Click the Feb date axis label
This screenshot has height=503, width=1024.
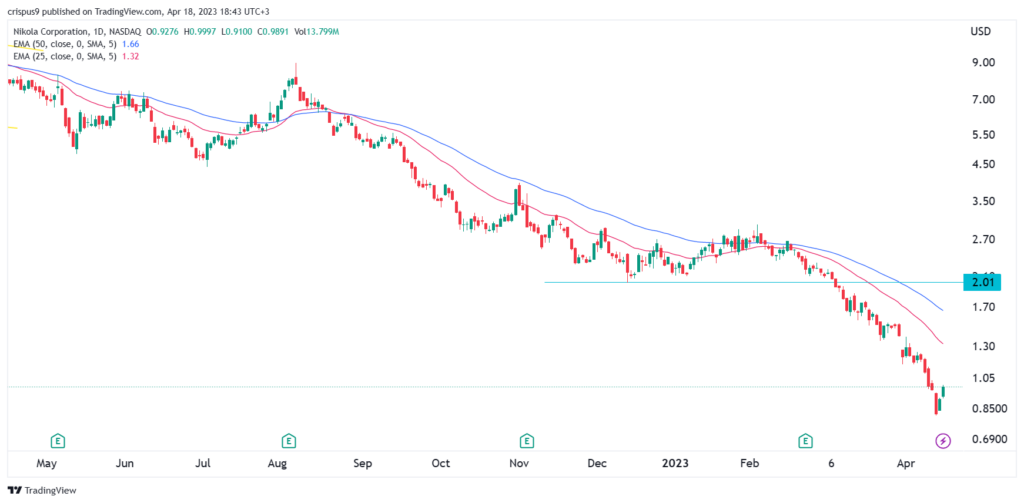750,464
